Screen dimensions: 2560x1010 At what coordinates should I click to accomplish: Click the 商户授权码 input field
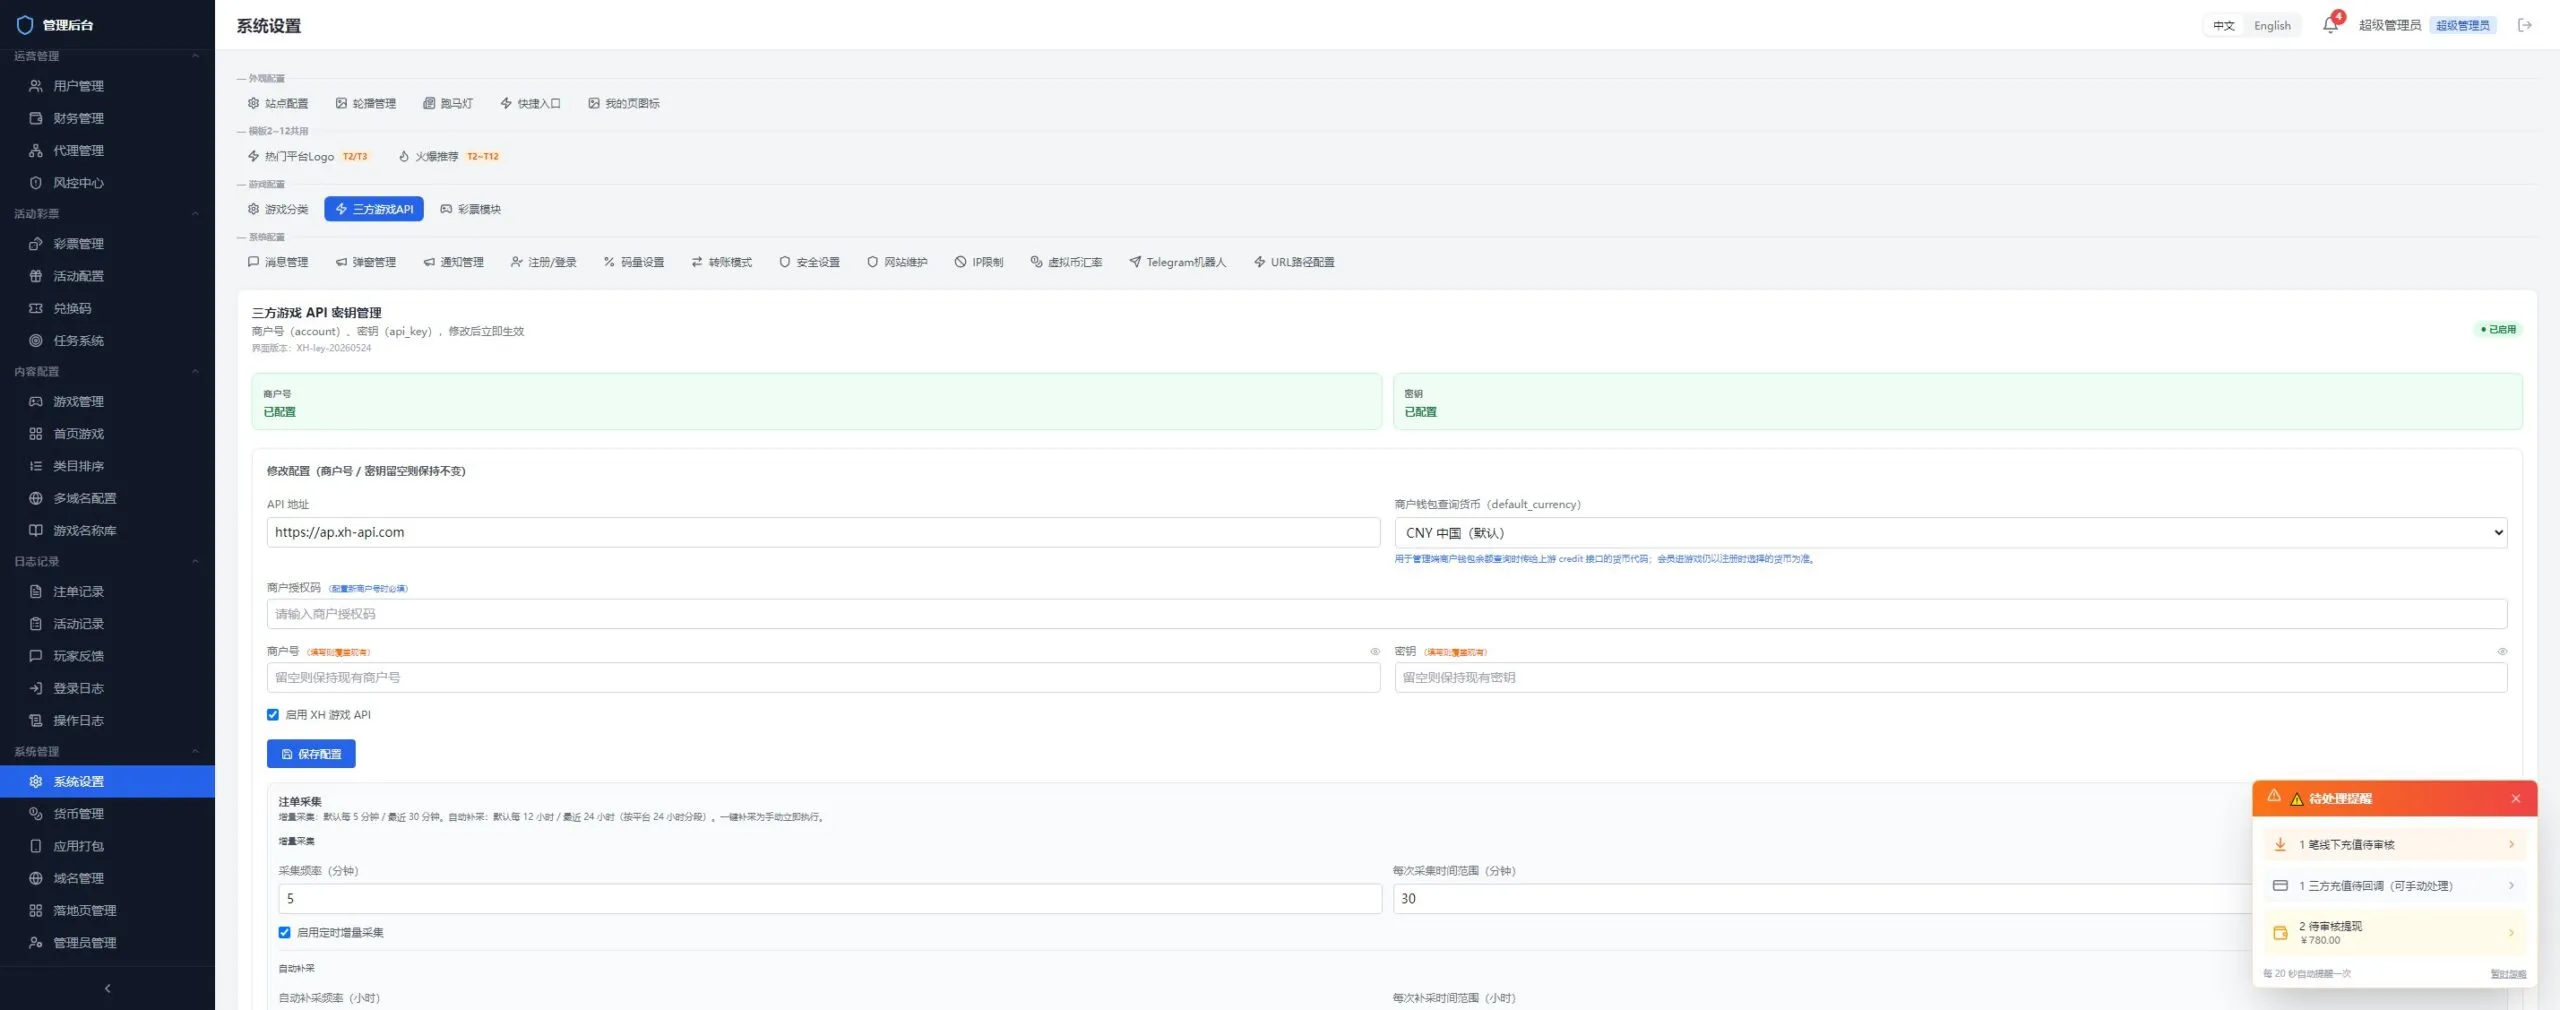[x=1387, y=614]
